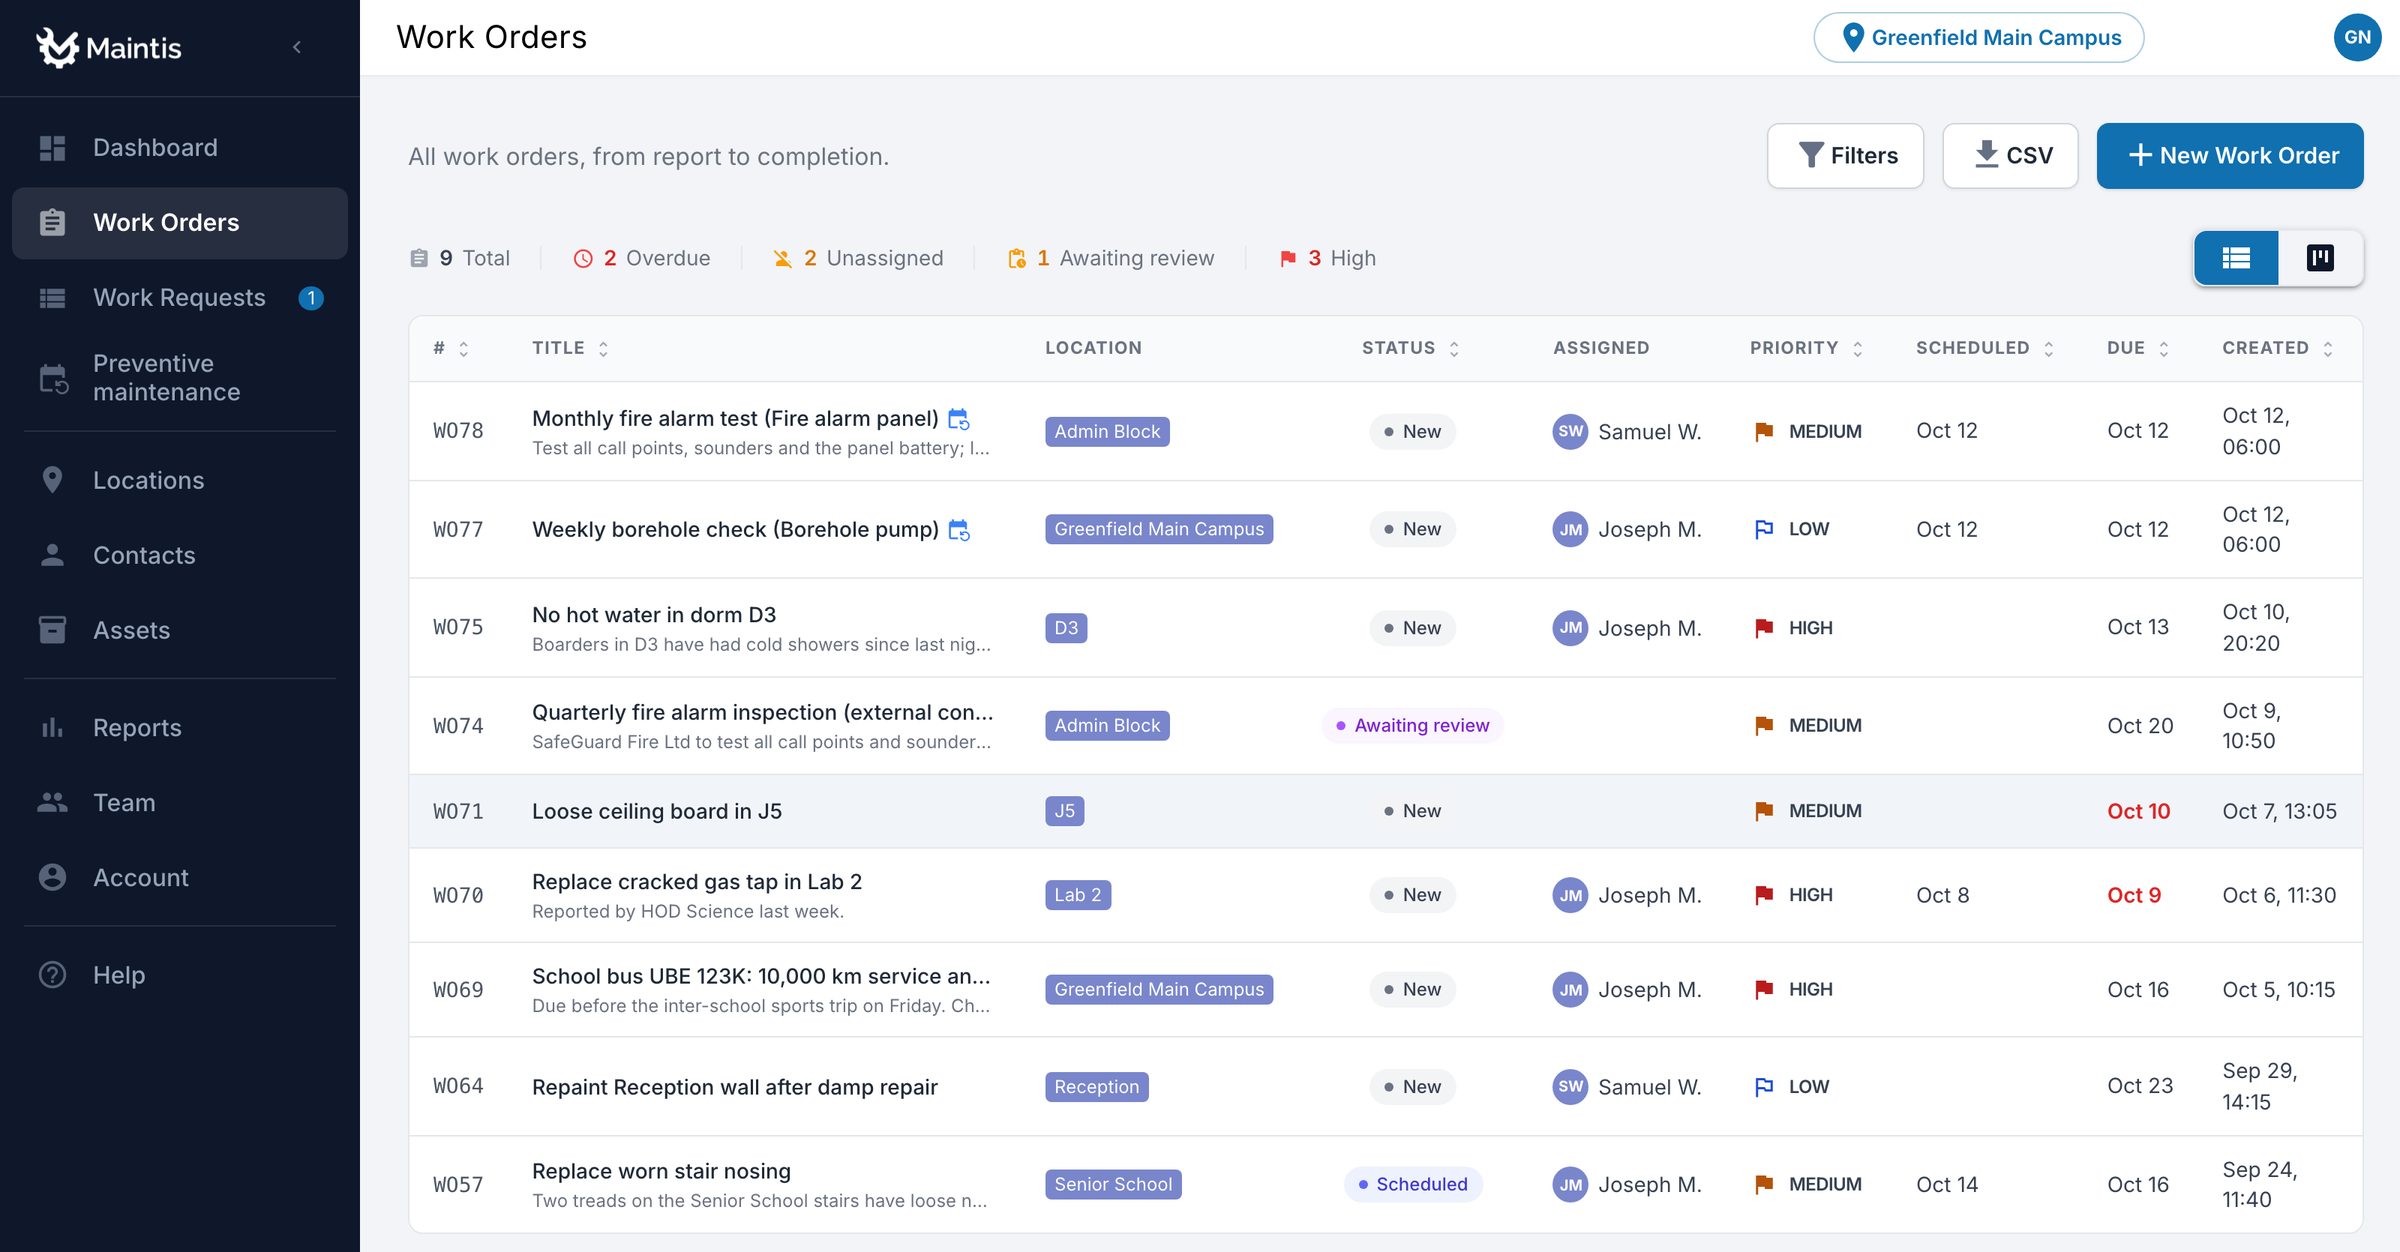Open Work Requests in the sidebar
Viewport: 2400px width, 1252px height.
click(x=180, y=298)
